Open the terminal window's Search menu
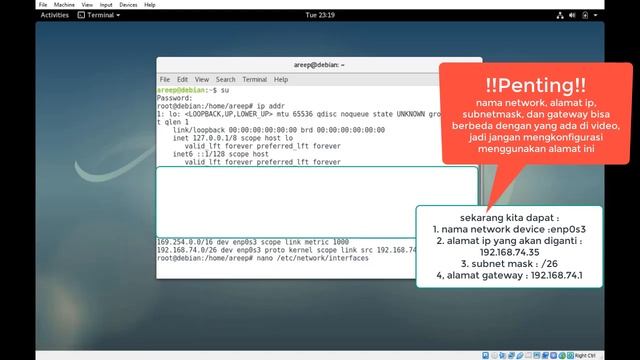Image resolution: width=640 pixels, height=360 pixels. click(x=226, y=80)
